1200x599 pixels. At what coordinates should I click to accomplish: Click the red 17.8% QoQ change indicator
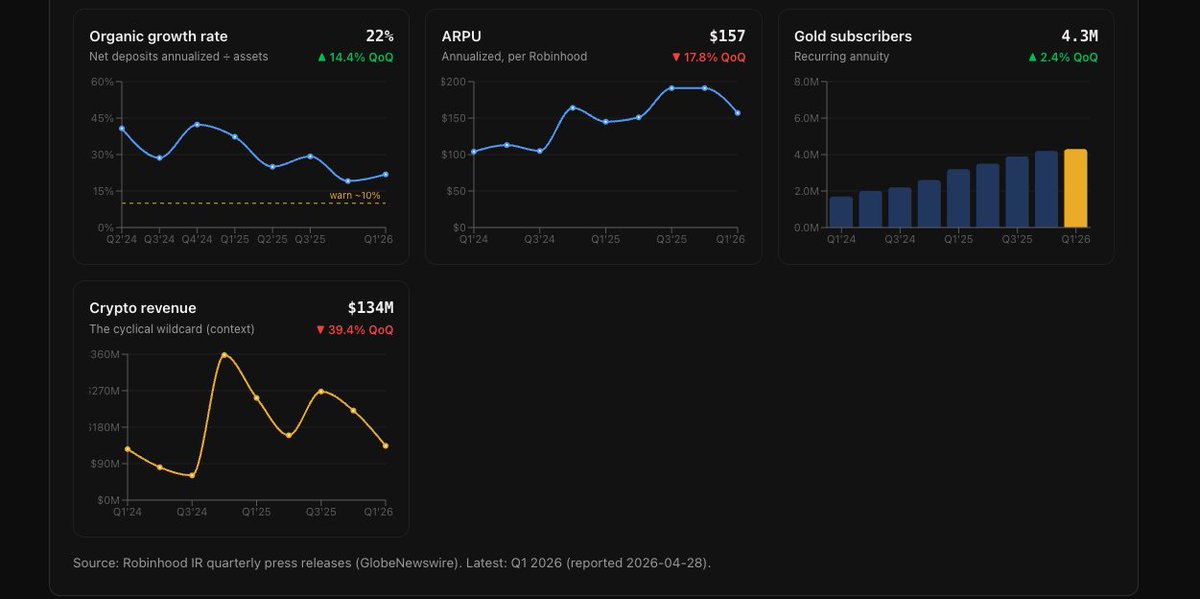pyautogui.click(x=708, y=57)
